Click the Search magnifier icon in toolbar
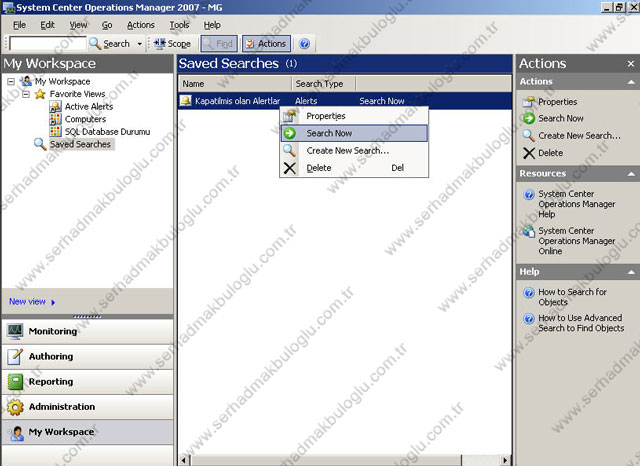This screenshot has width=640, height=466. [95, 43]
